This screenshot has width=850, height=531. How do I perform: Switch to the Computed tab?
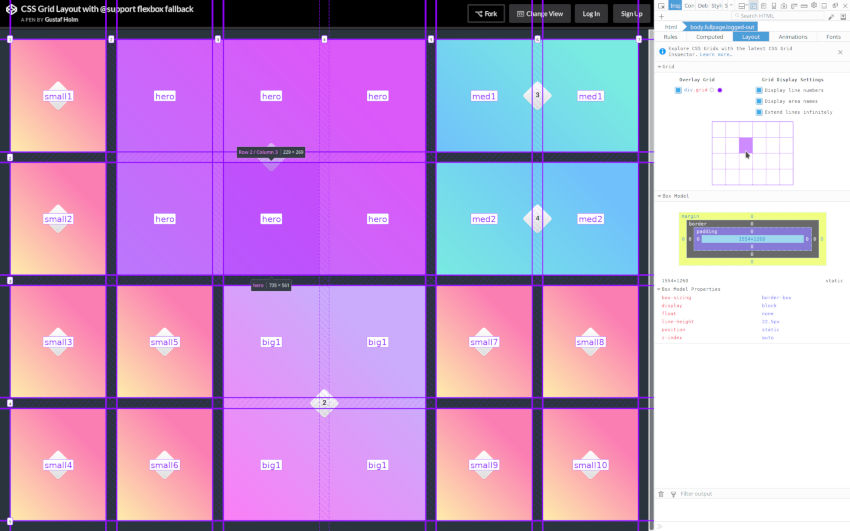[x=709, y=37]
